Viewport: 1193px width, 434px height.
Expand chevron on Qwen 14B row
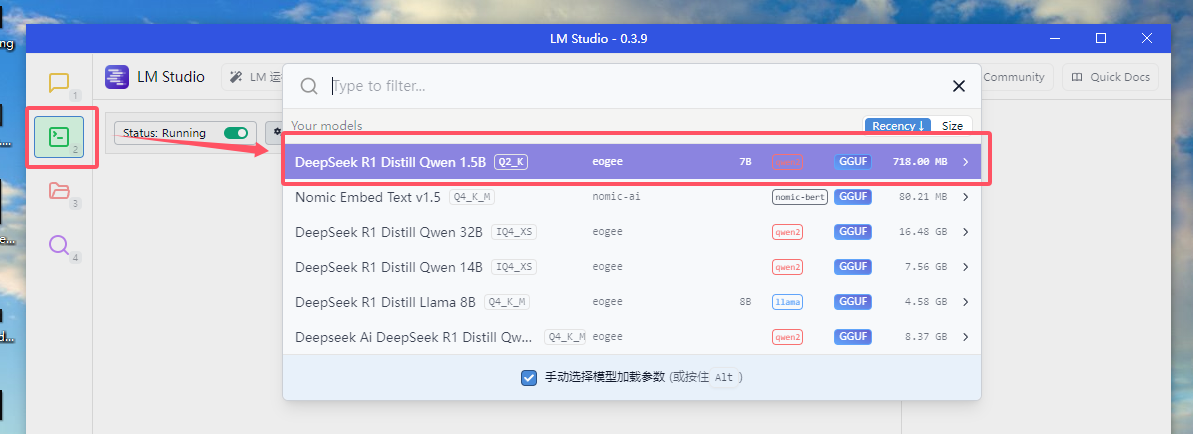[966, 267]
